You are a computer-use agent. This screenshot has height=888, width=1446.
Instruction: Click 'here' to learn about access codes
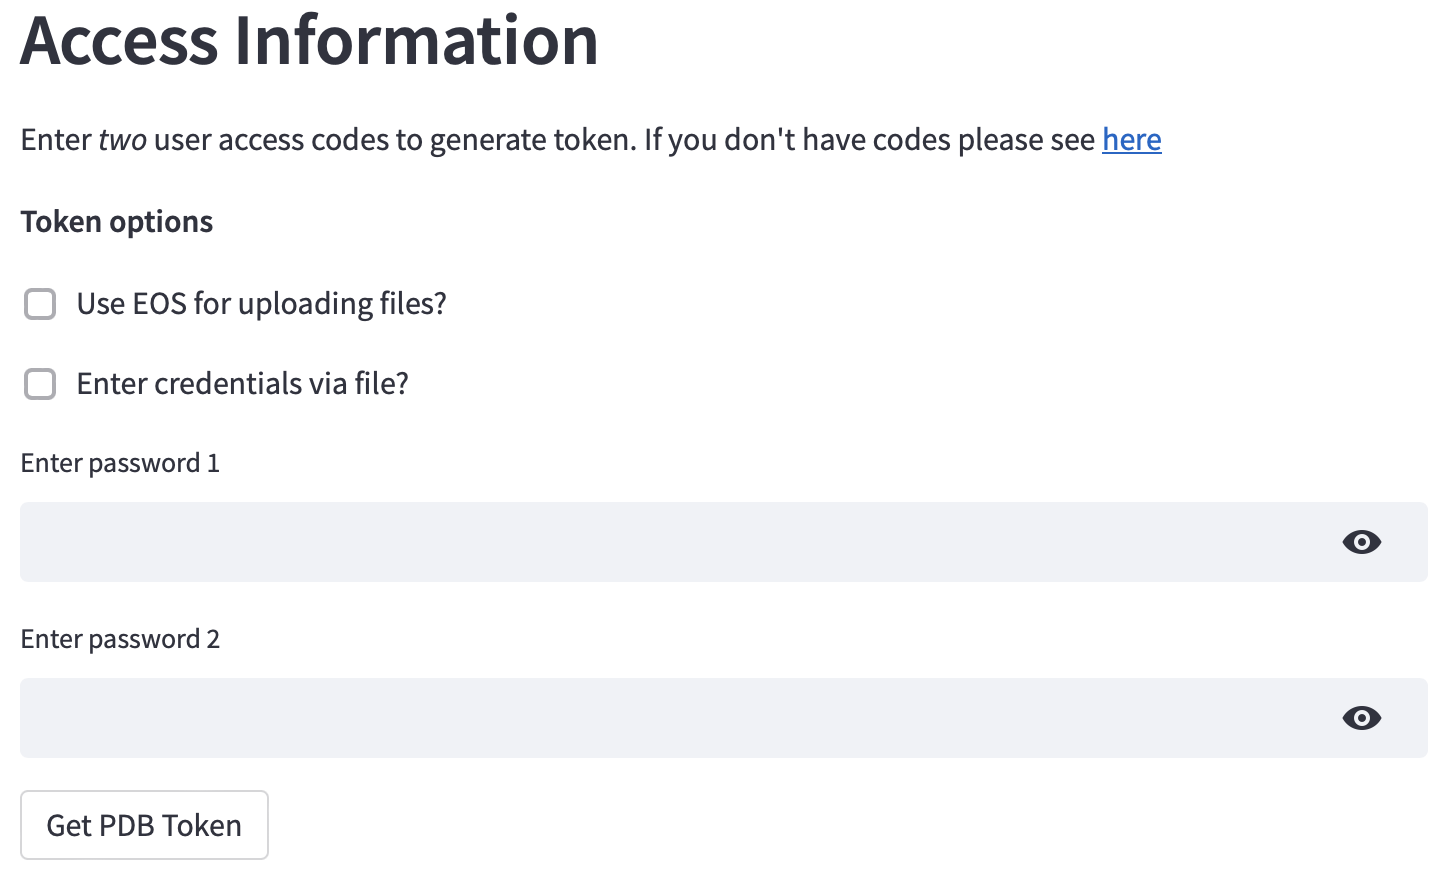tap(1131, 140)
